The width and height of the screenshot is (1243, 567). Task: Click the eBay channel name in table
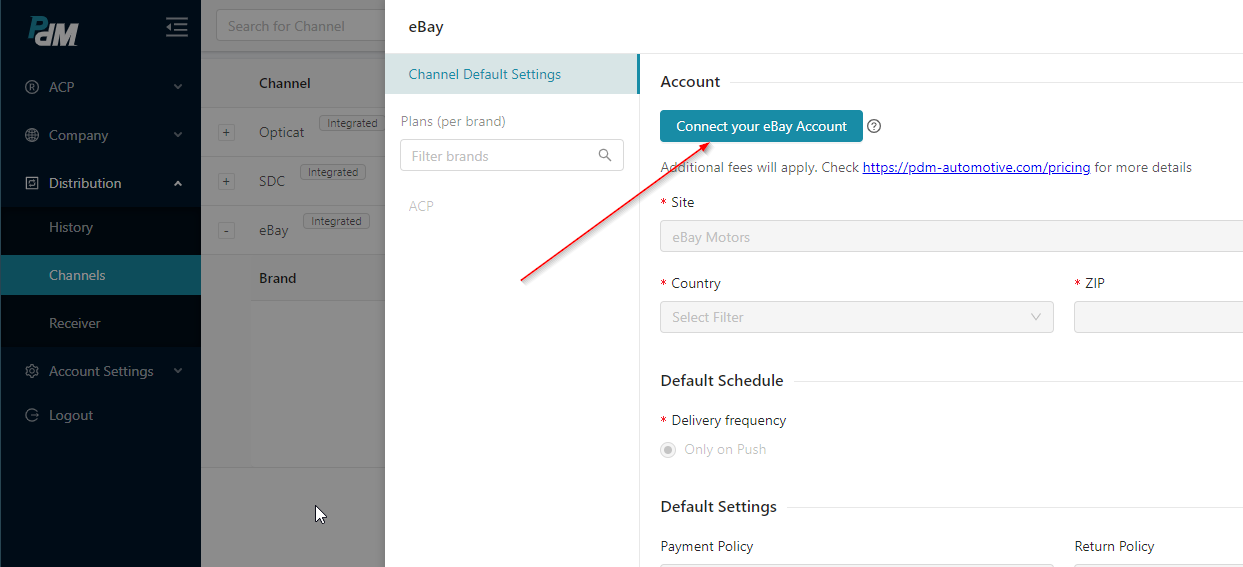tap(273, 230)
